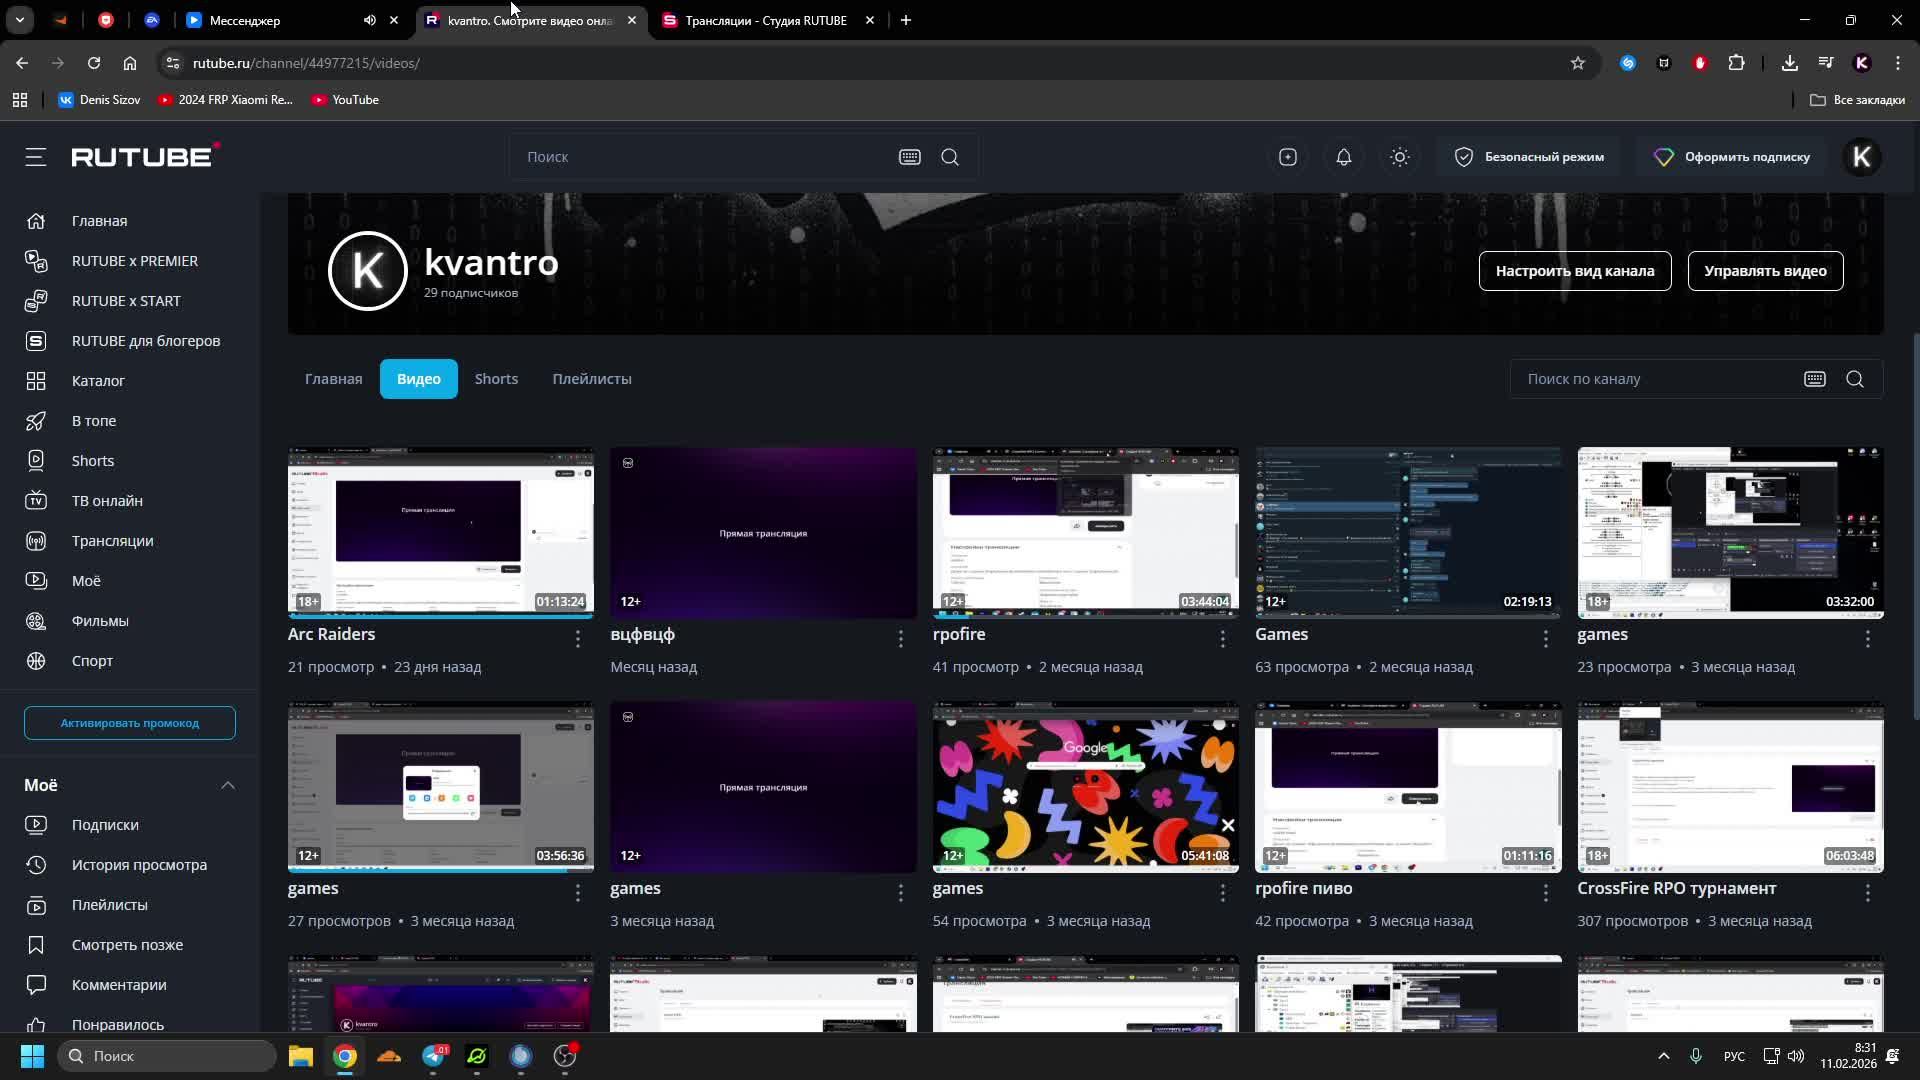This screenshot has height=1080, width=1920.
Task: Reload the page
Action: [94, 63]
